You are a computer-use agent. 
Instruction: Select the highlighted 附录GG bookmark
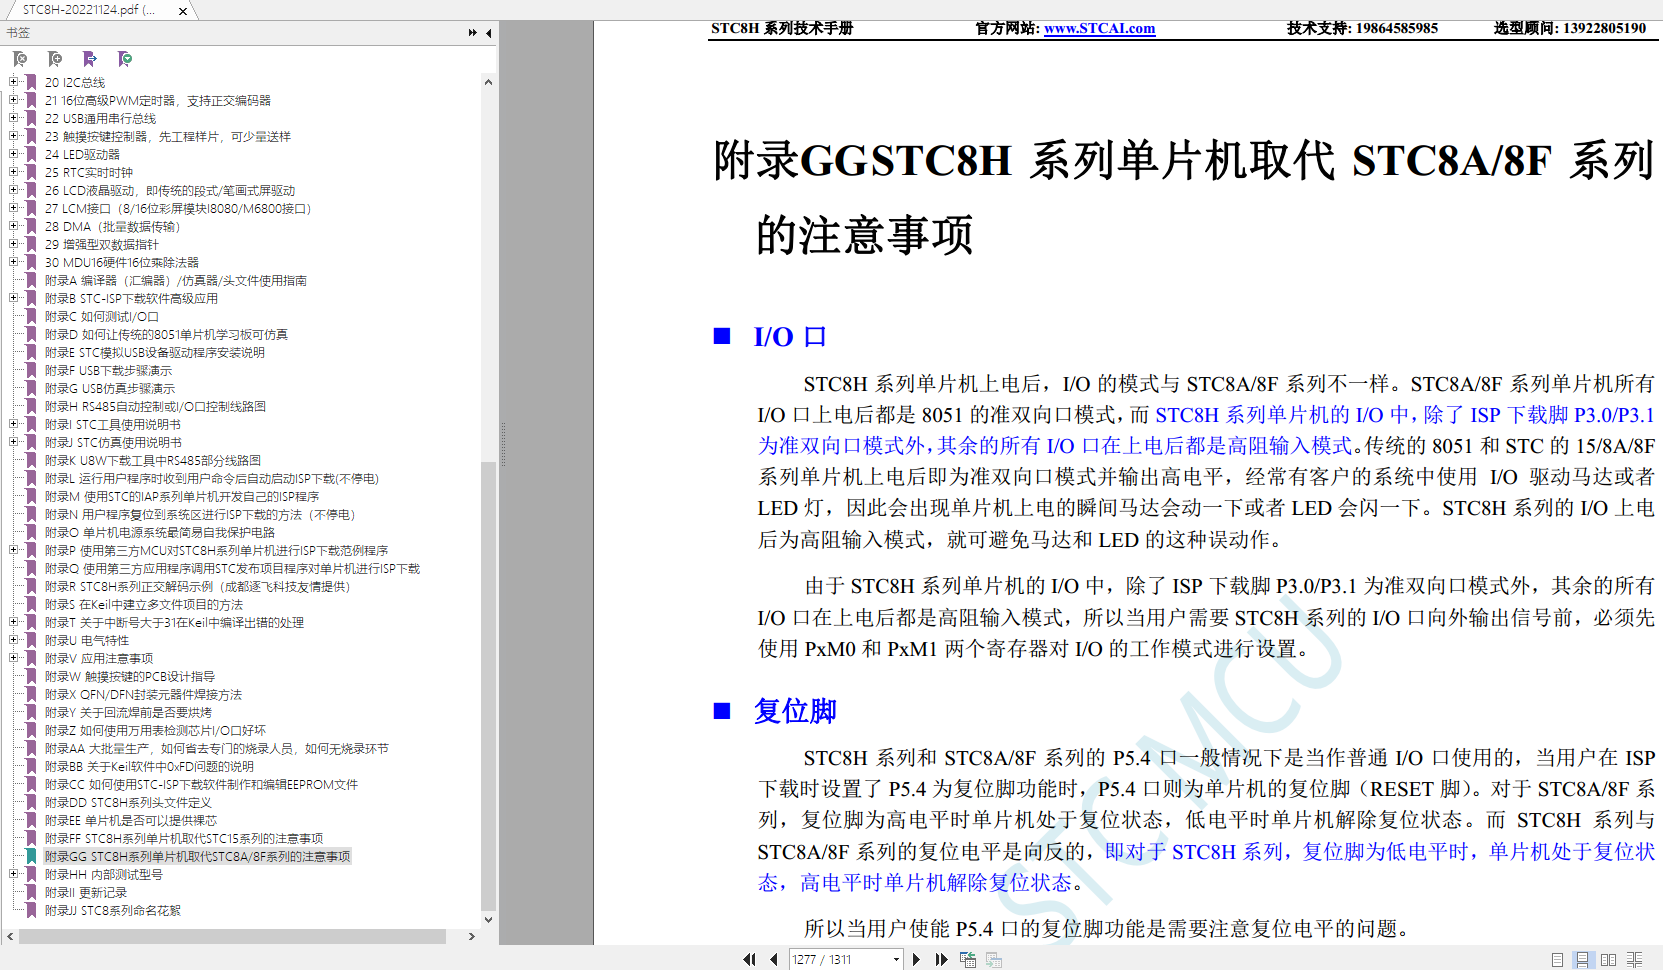(197, 856)
